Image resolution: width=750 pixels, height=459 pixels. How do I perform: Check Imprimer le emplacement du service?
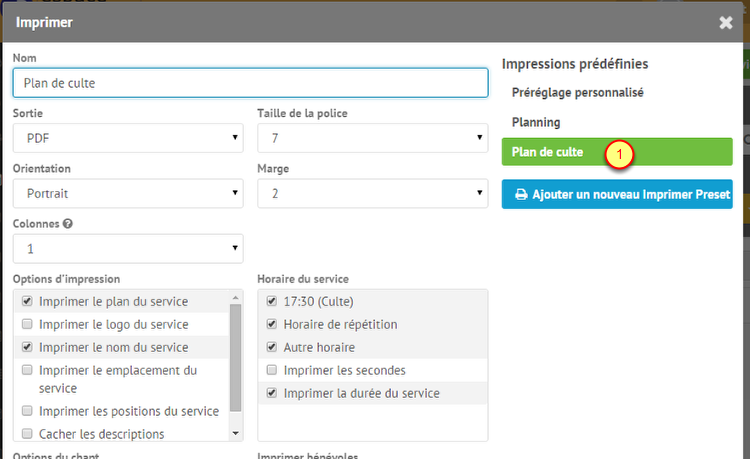28,370
